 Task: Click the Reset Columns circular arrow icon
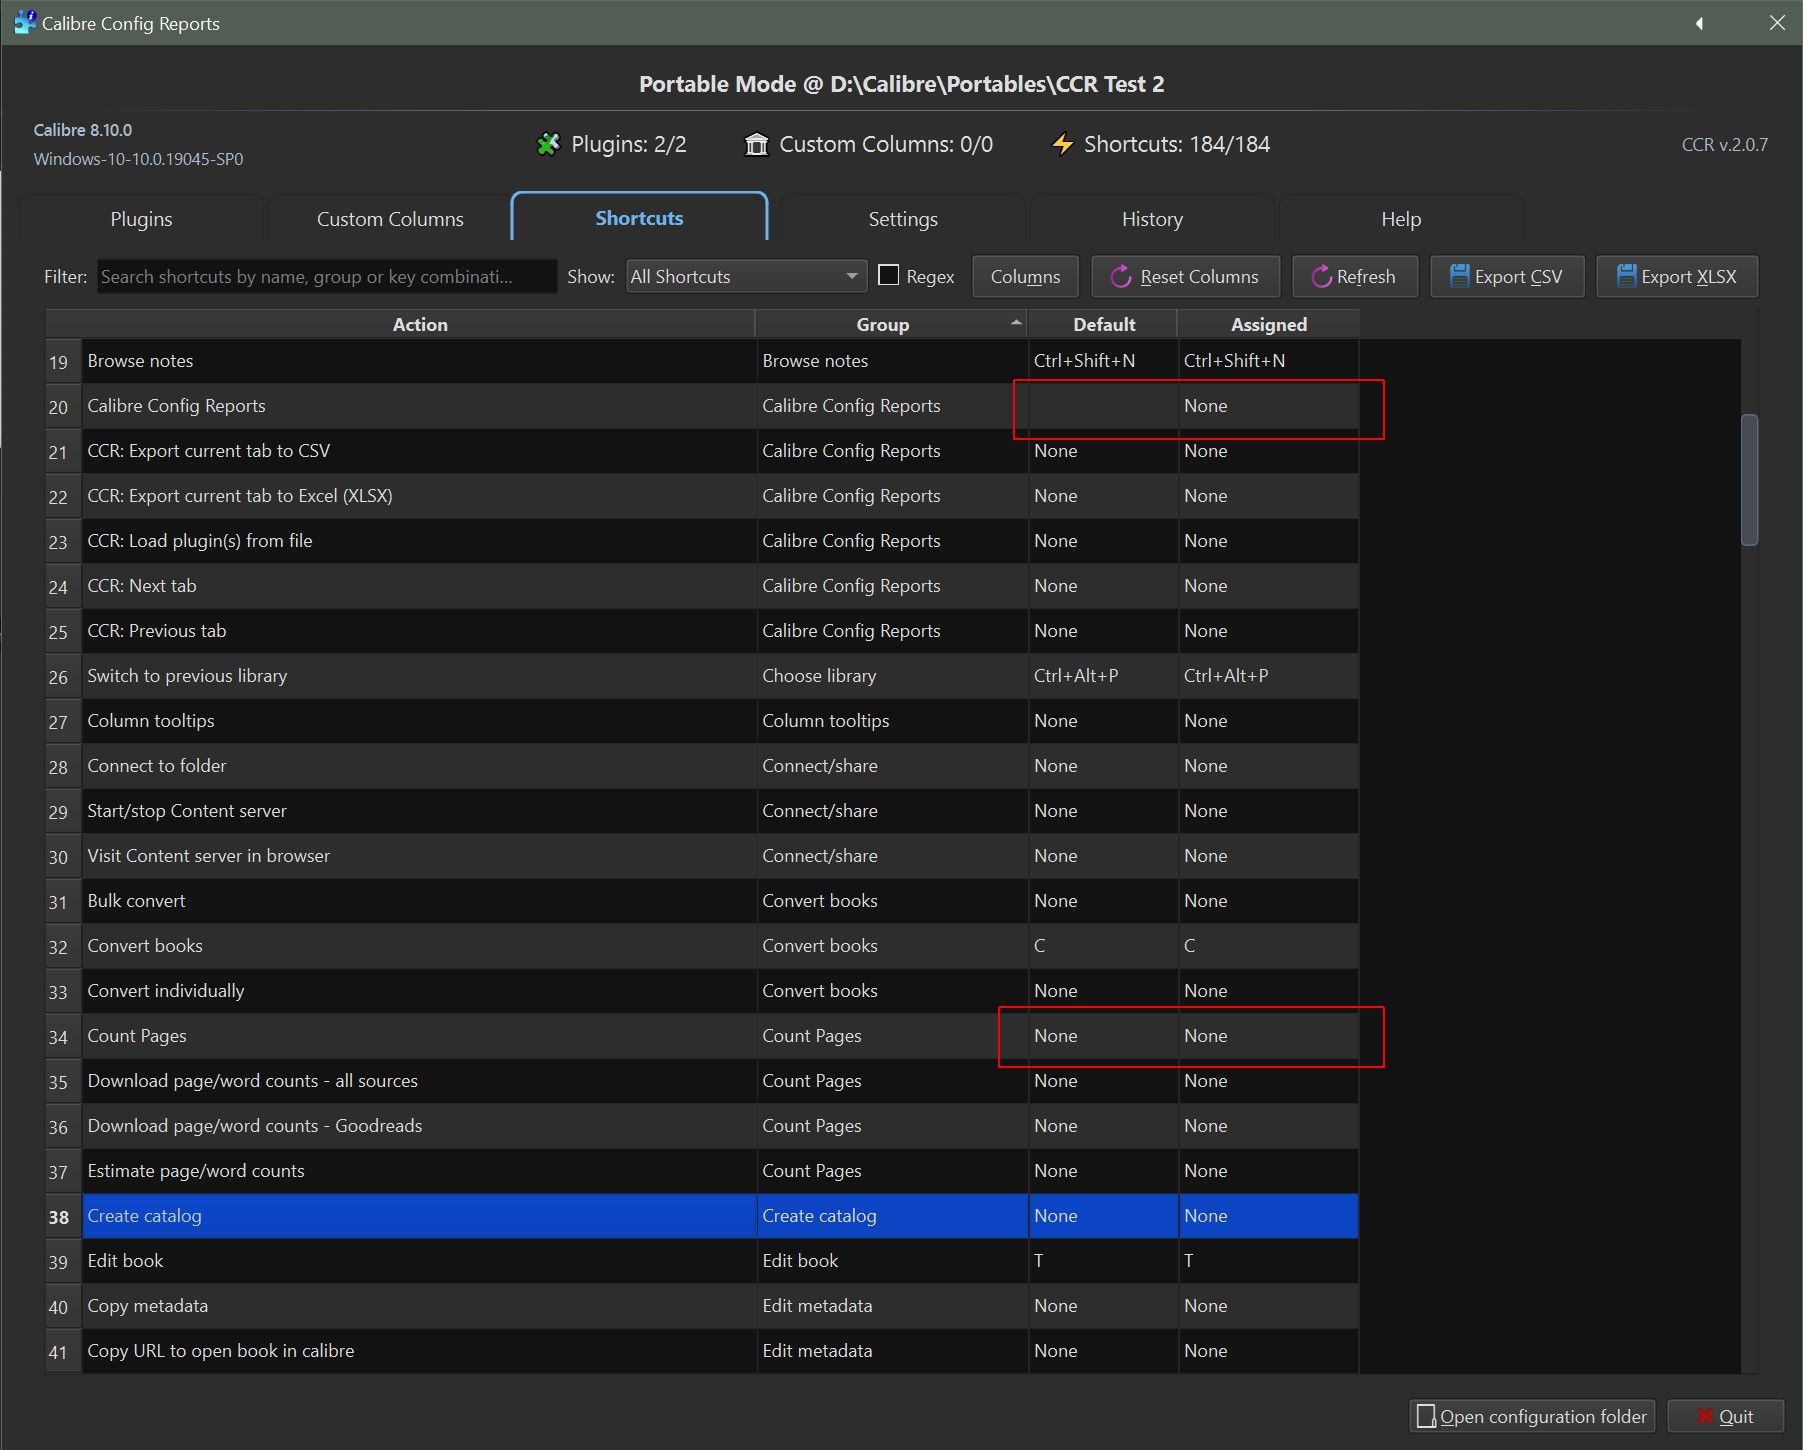1121,277
